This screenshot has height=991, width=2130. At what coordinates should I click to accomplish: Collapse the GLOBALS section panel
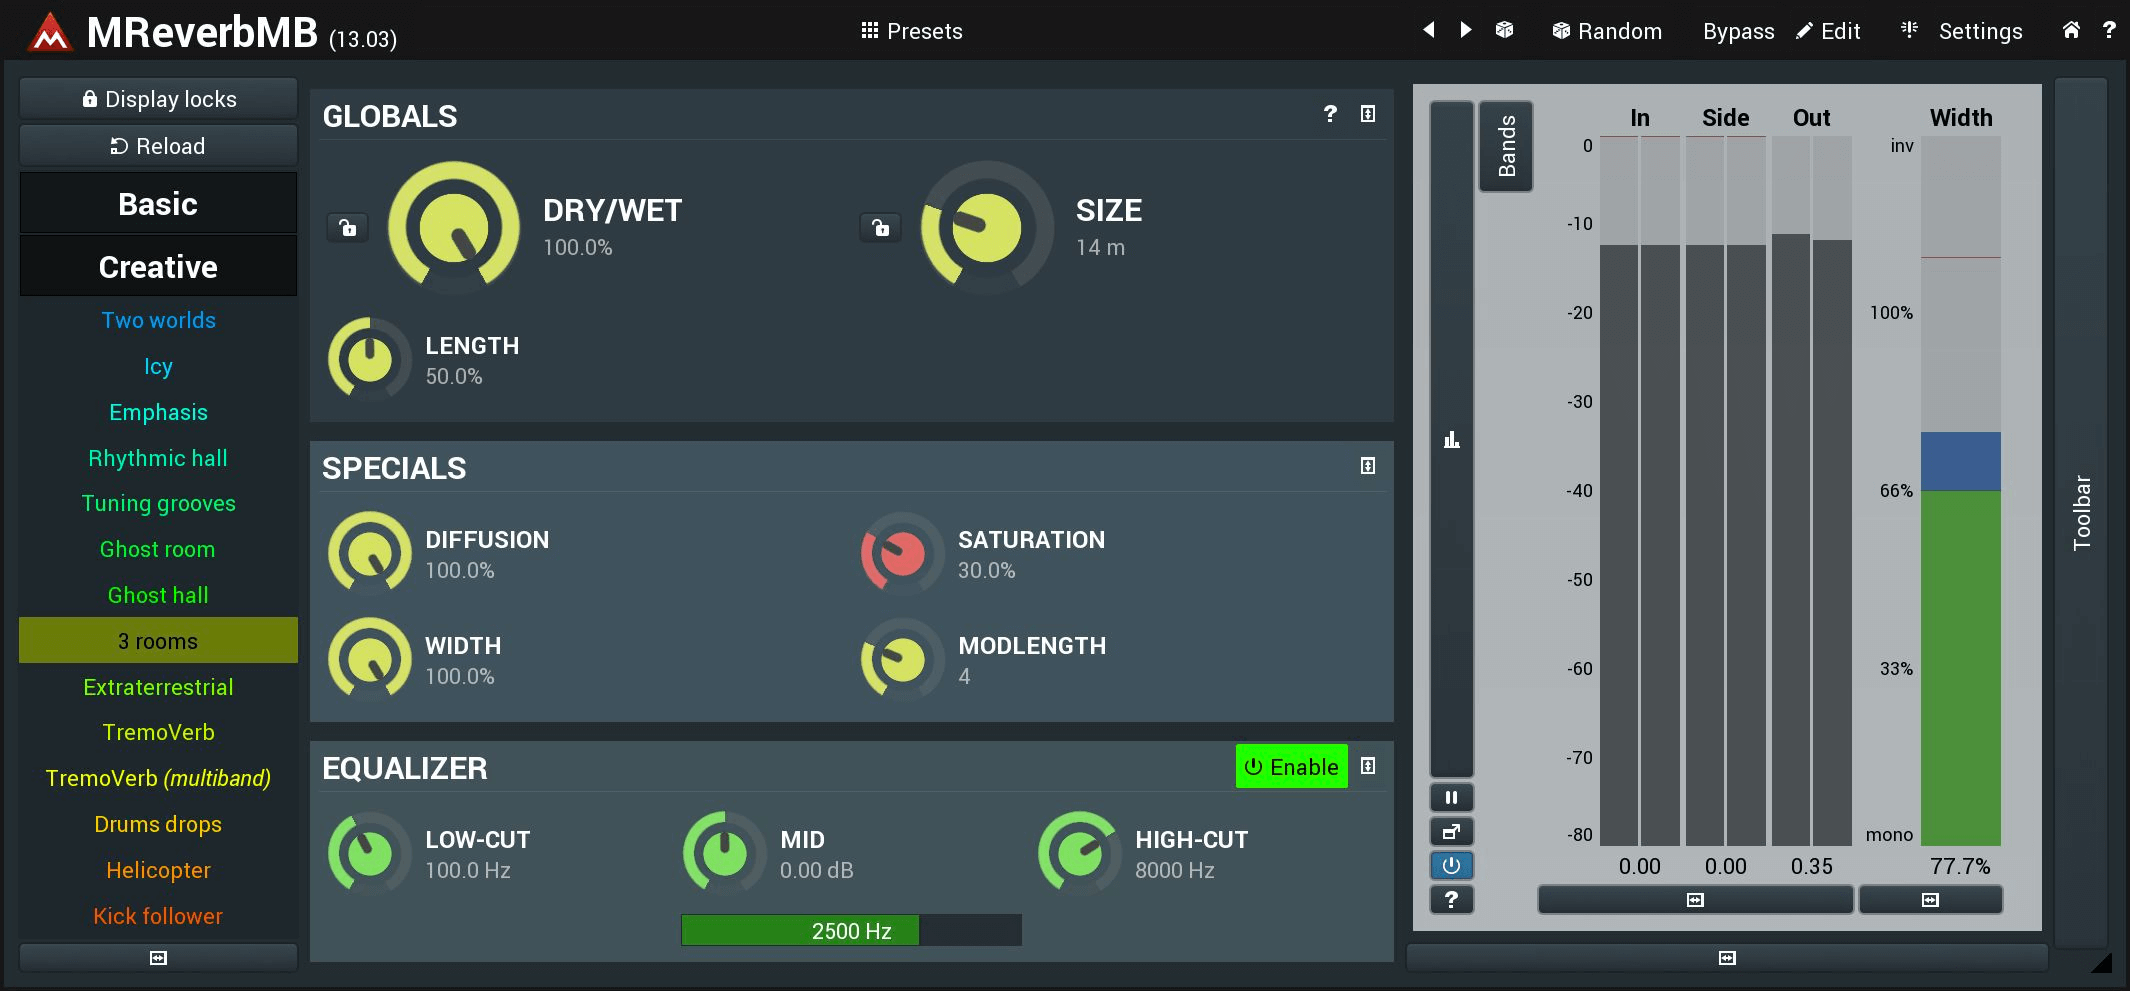(x=1368, y=114)
